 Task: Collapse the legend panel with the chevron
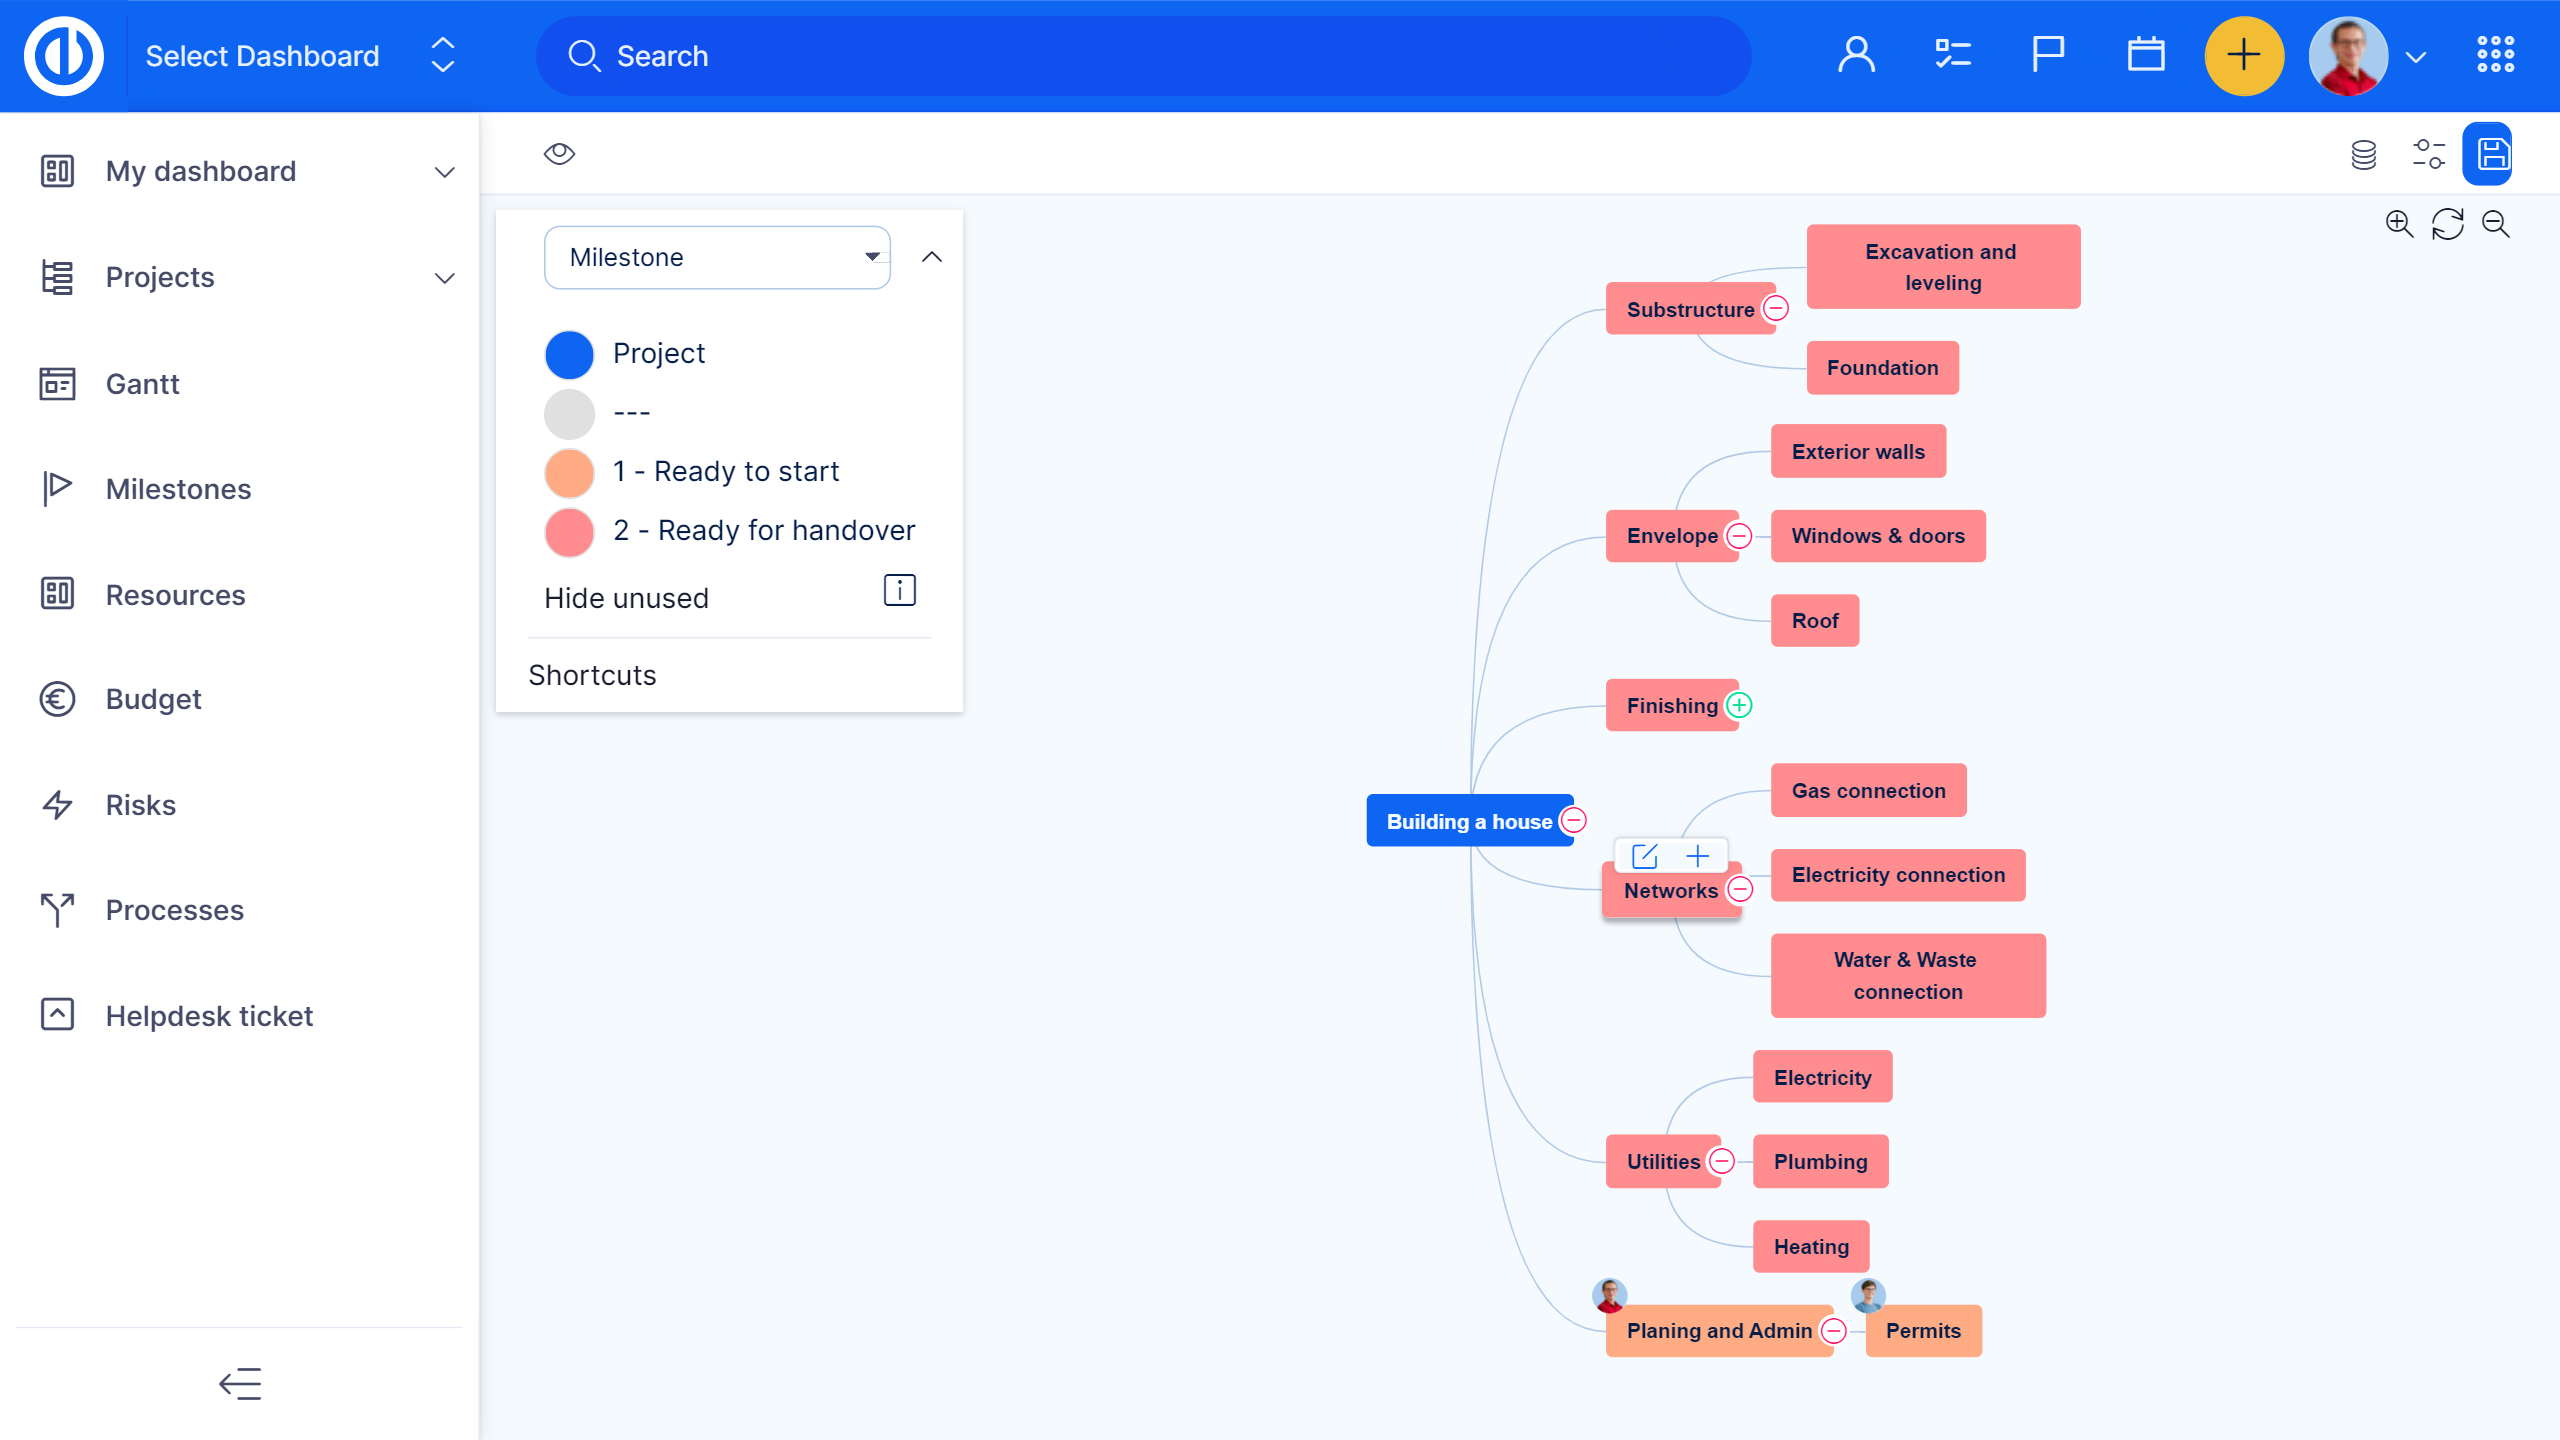(x=931, y=258)
